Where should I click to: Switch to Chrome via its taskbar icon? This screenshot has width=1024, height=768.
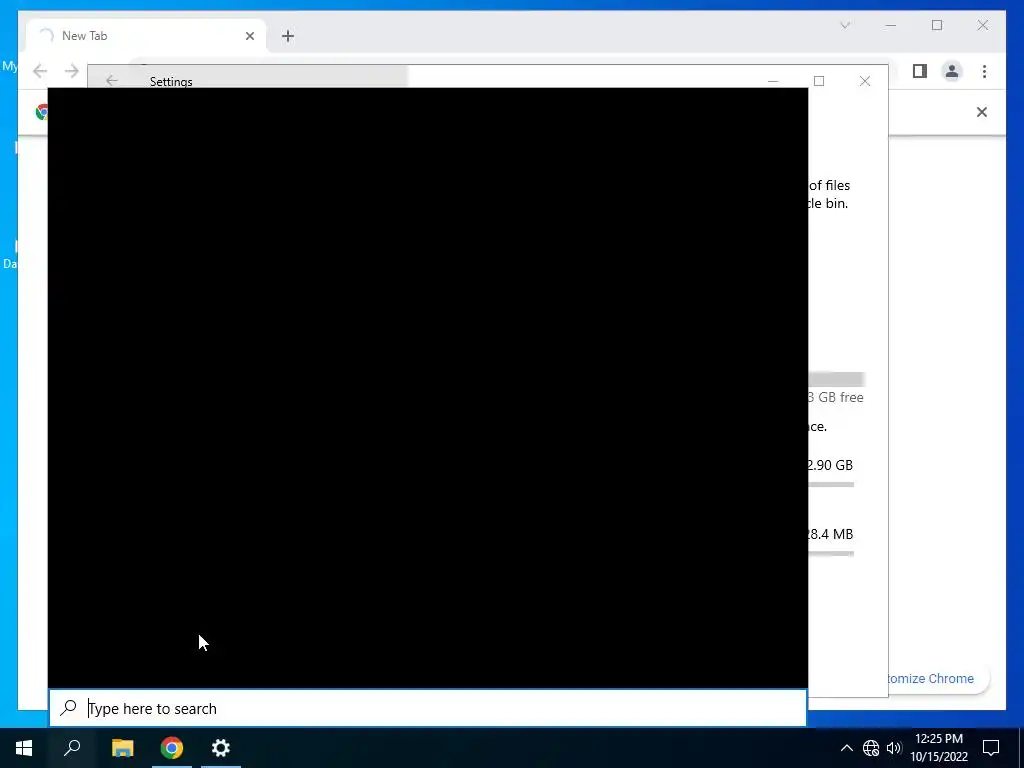click(172, 748)
